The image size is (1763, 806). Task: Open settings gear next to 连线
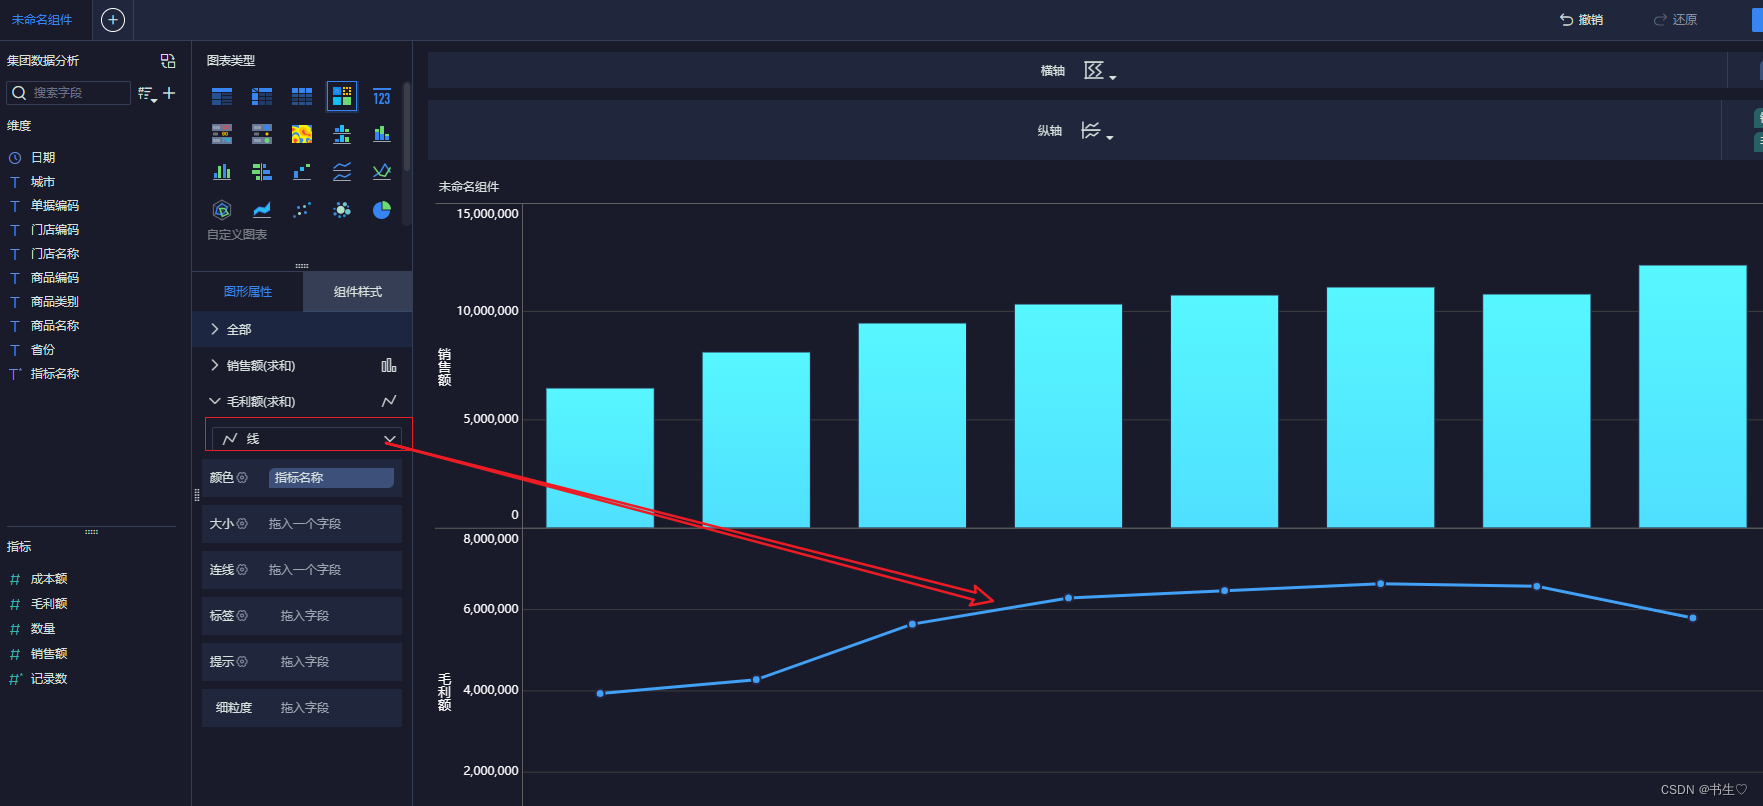point(242,570)
